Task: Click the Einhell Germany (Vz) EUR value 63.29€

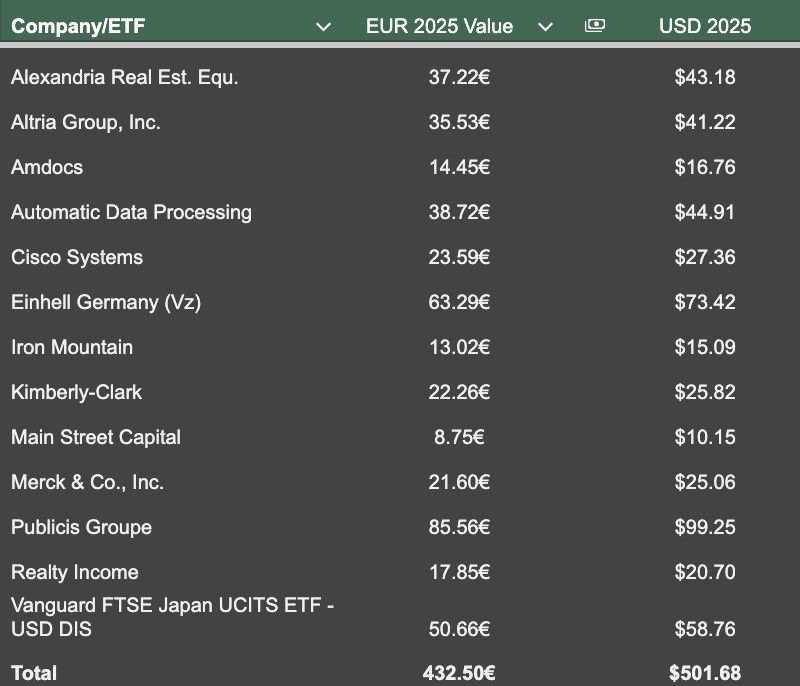Action: 459,302
